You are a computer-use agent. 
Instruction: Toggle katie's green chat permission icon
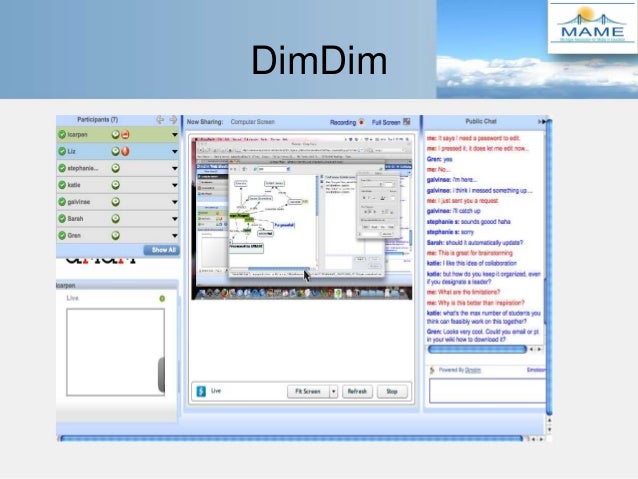[116, 185]
